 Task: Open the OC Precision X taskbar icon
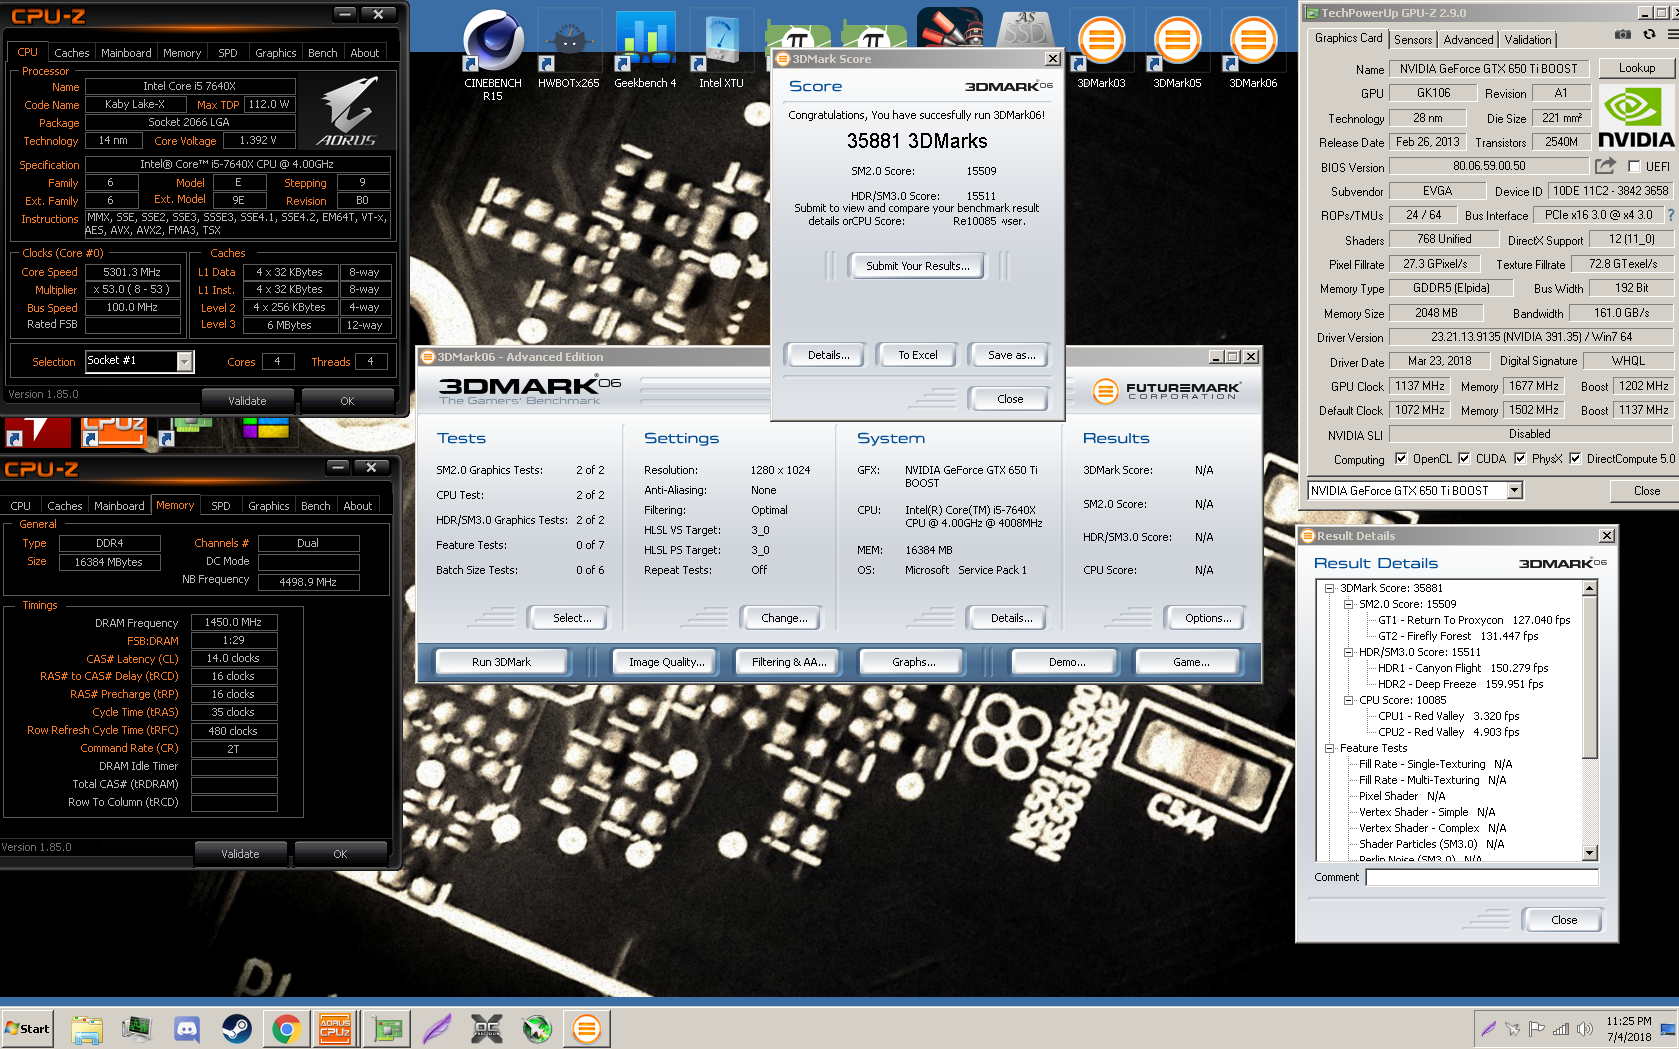point(487,1028)
